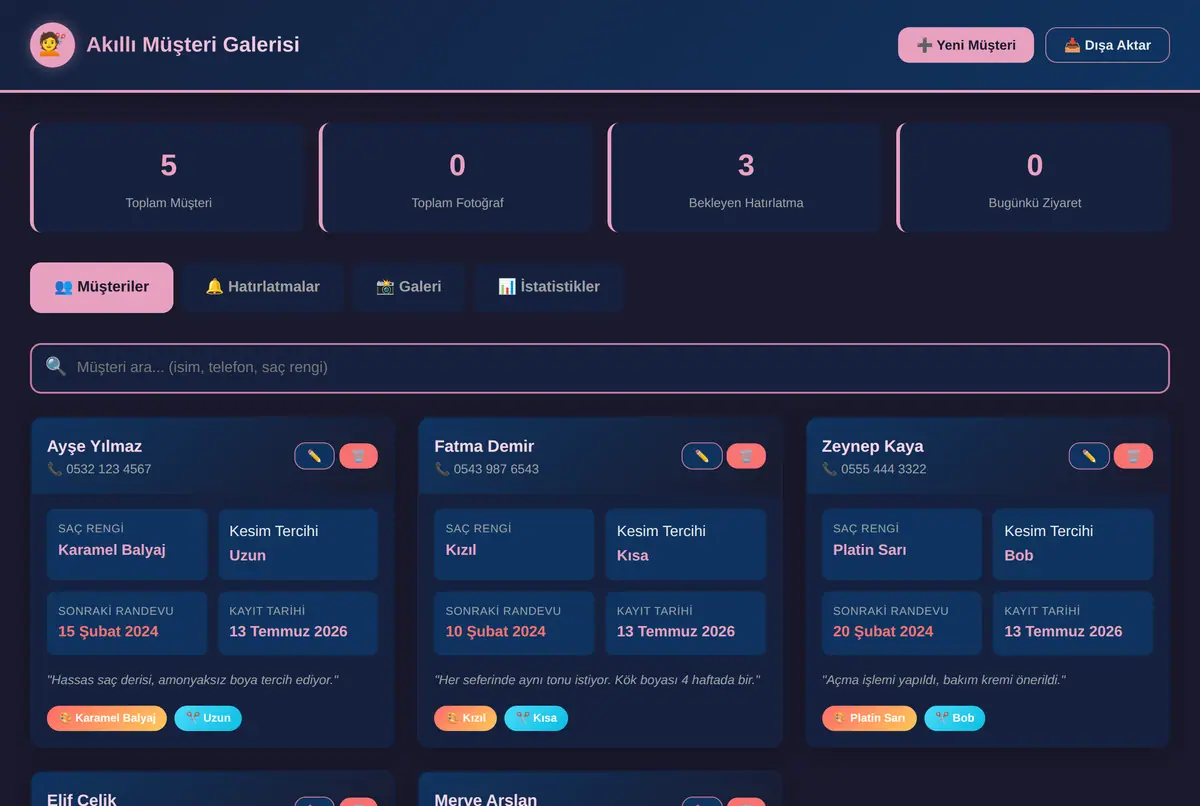1200x806 pixels.
Task: Show the İstatistikler tab
Action: click(x=549, y=288)
